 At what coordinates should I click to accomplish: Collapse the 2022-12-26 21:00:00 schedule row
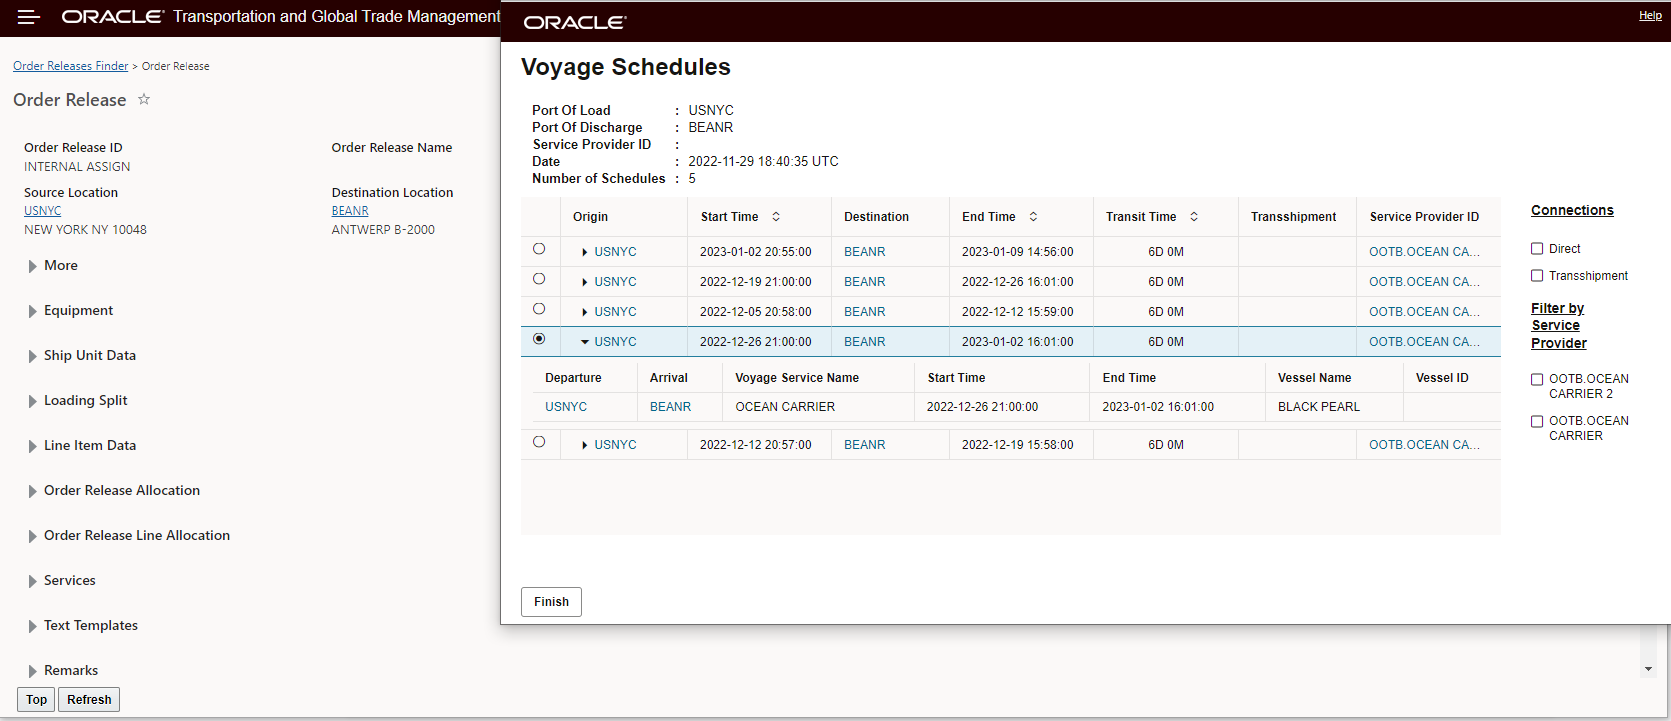click(x=585, y=342)
